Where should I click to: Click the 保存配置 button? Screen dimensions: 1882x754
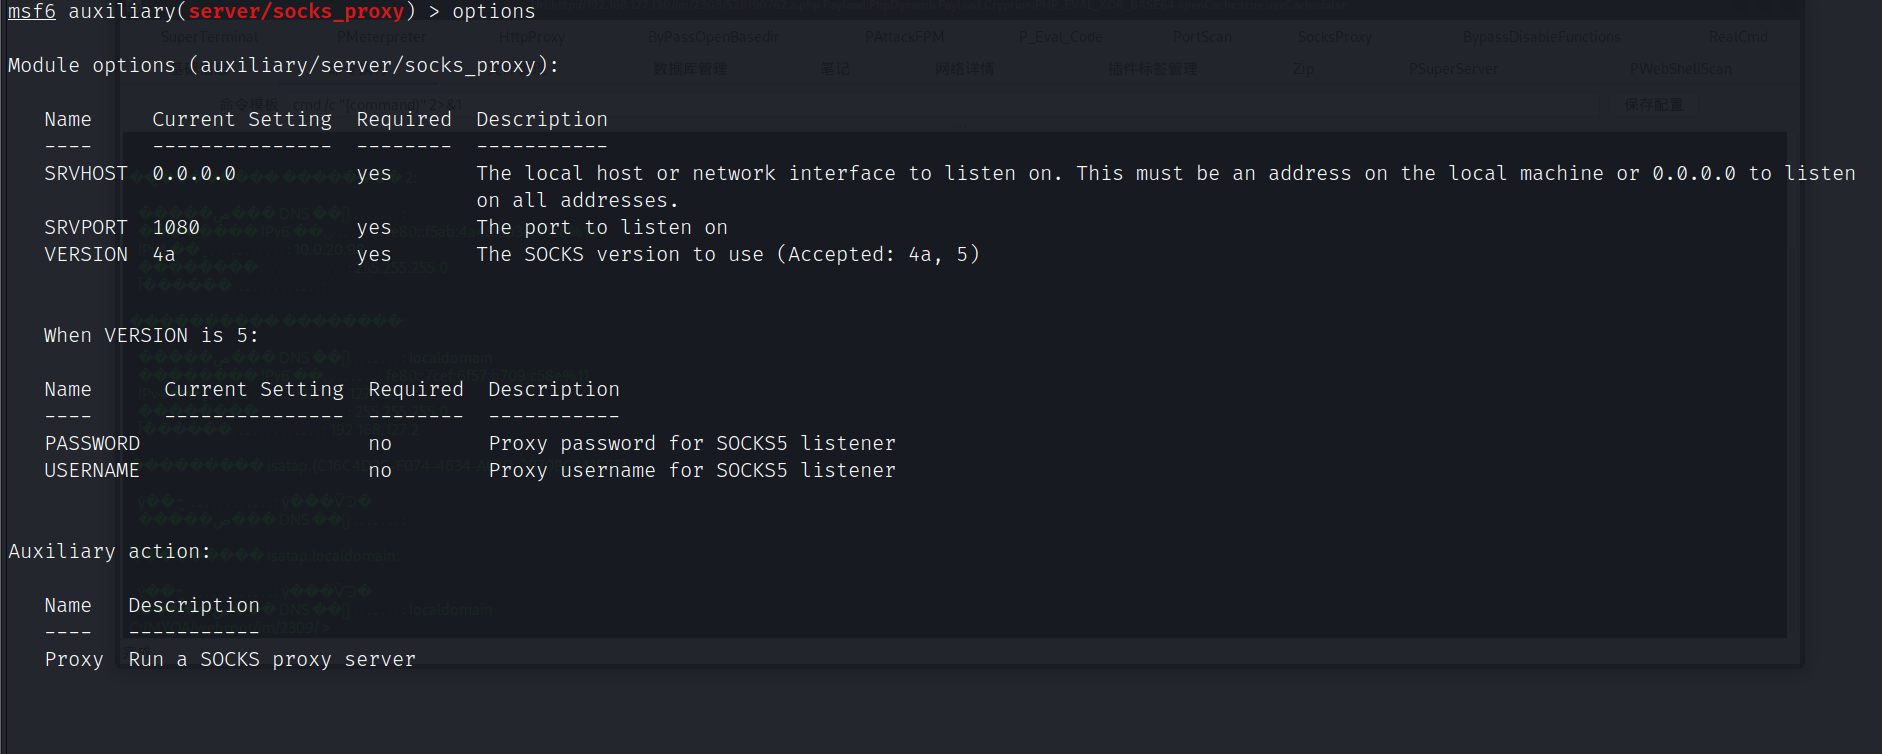click(1653, 105)
